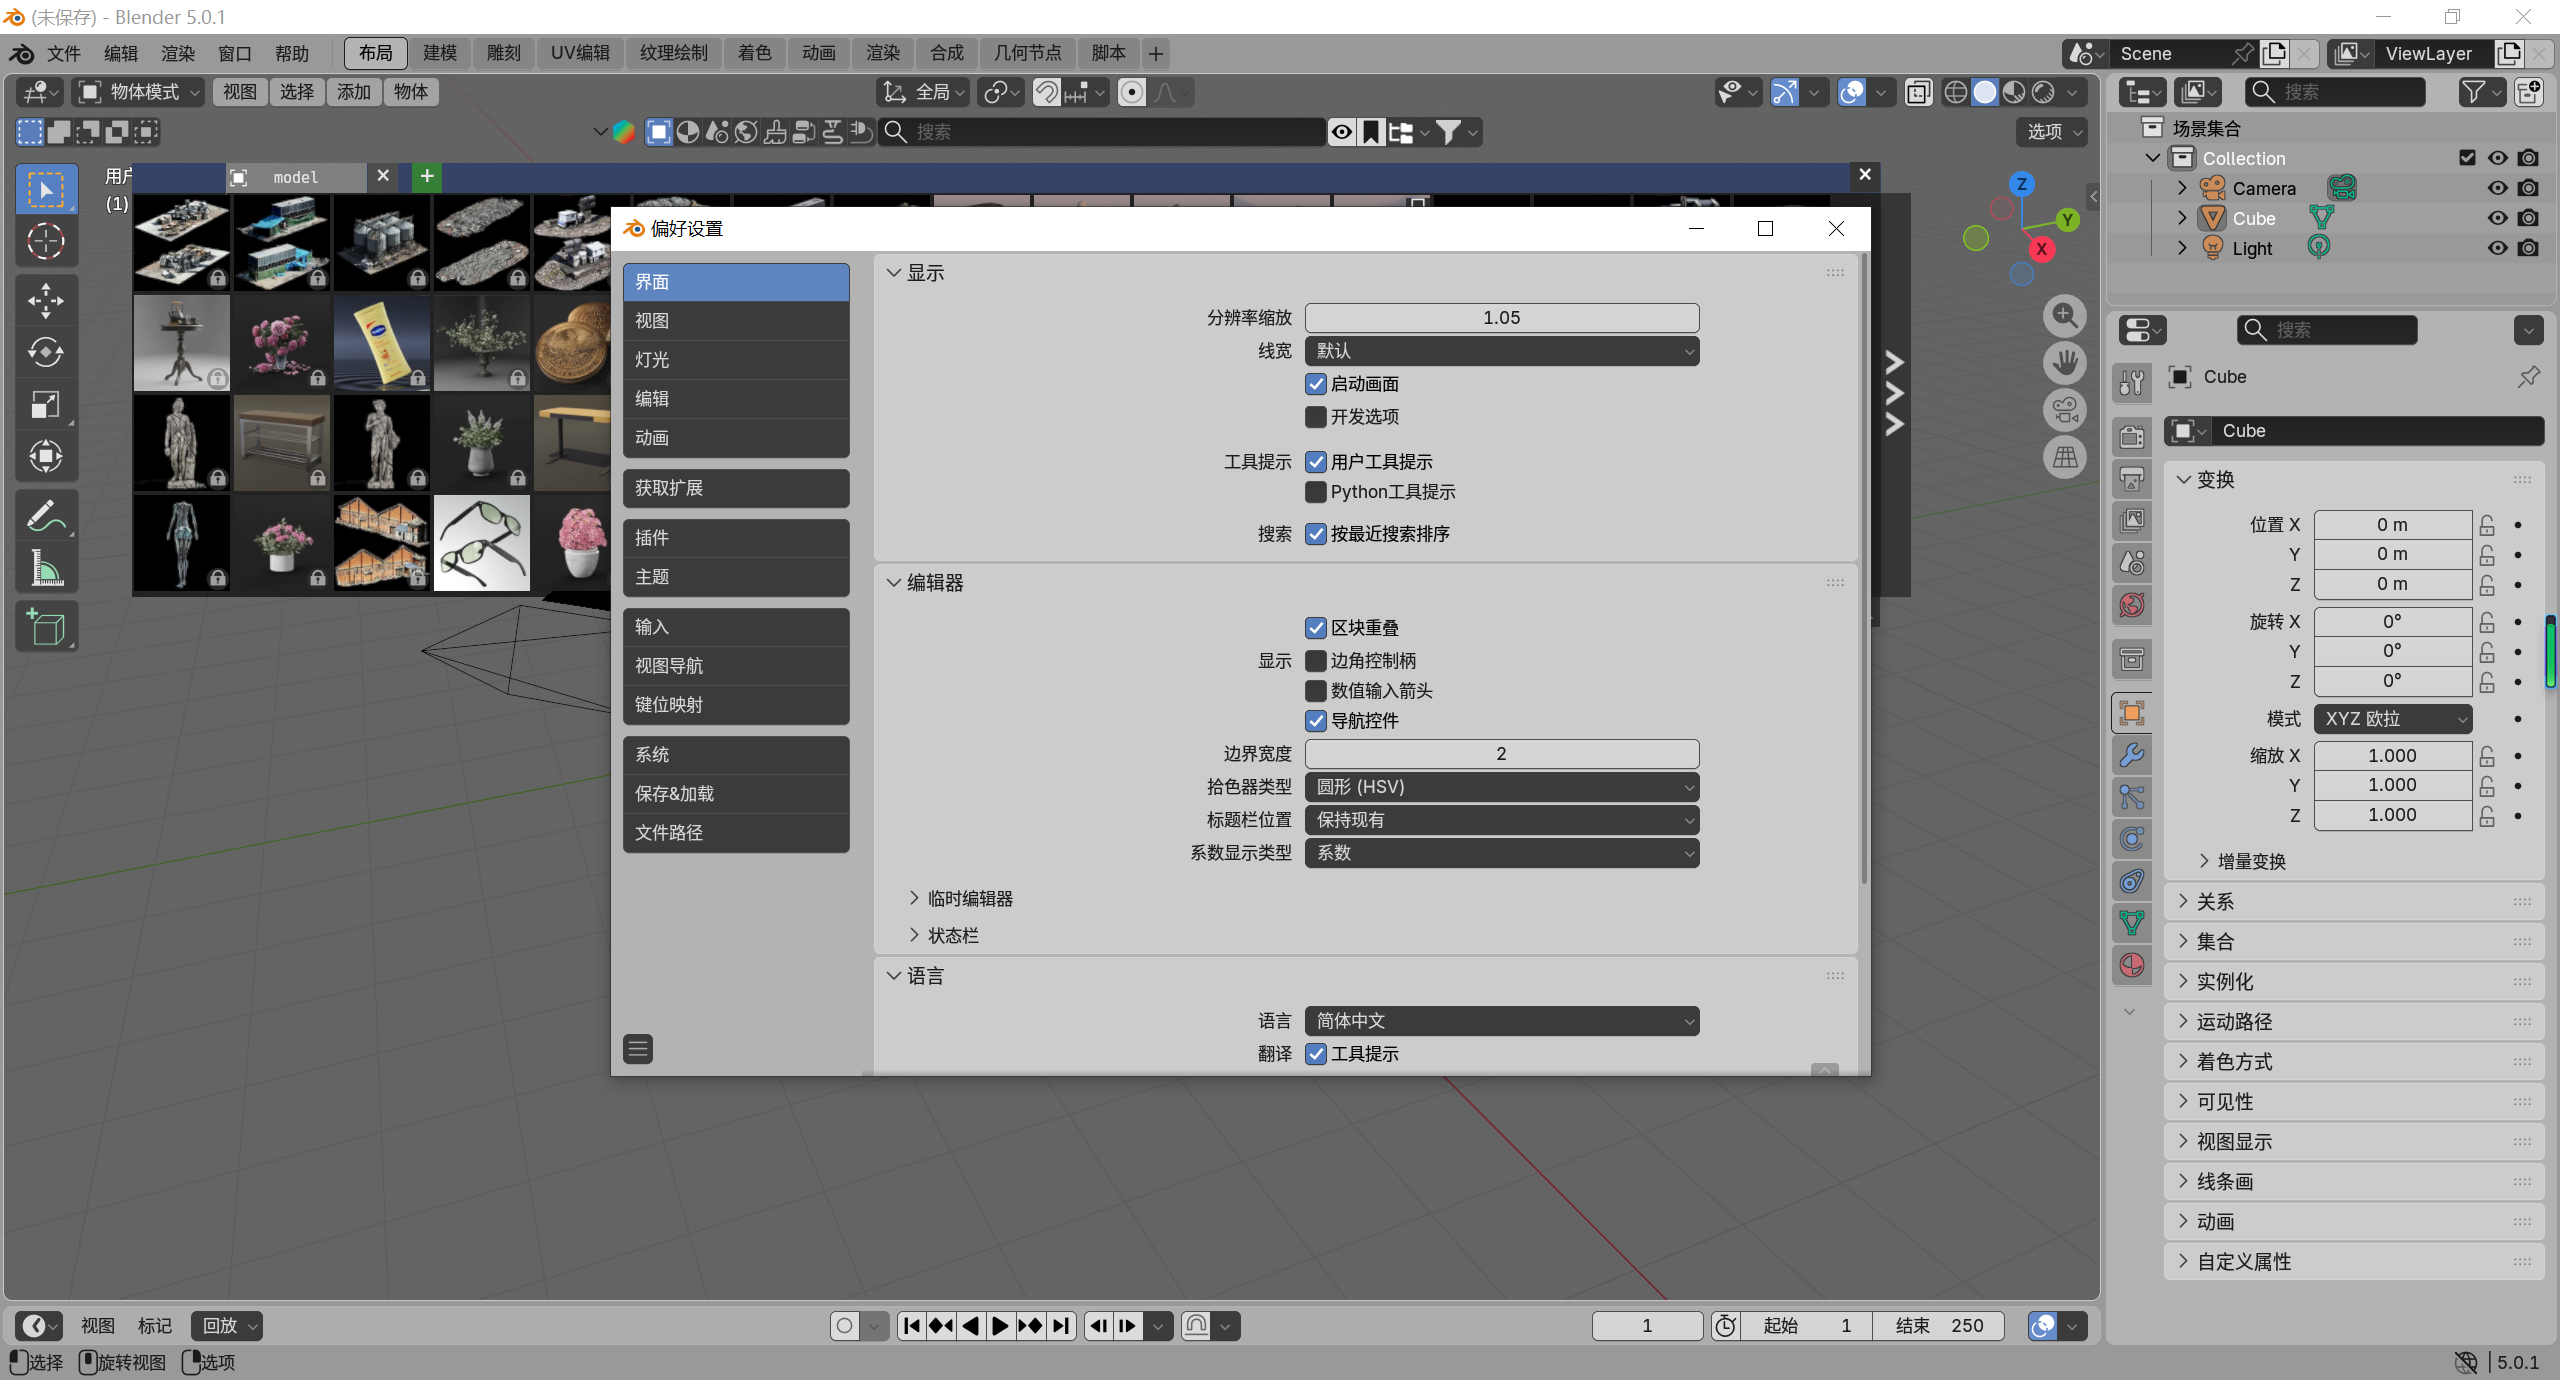This screenshot has height=1380, width=2560.
Task: Select the Rotate tool in the toolbar
Action: pyautogui.click(x=46, y=352)
